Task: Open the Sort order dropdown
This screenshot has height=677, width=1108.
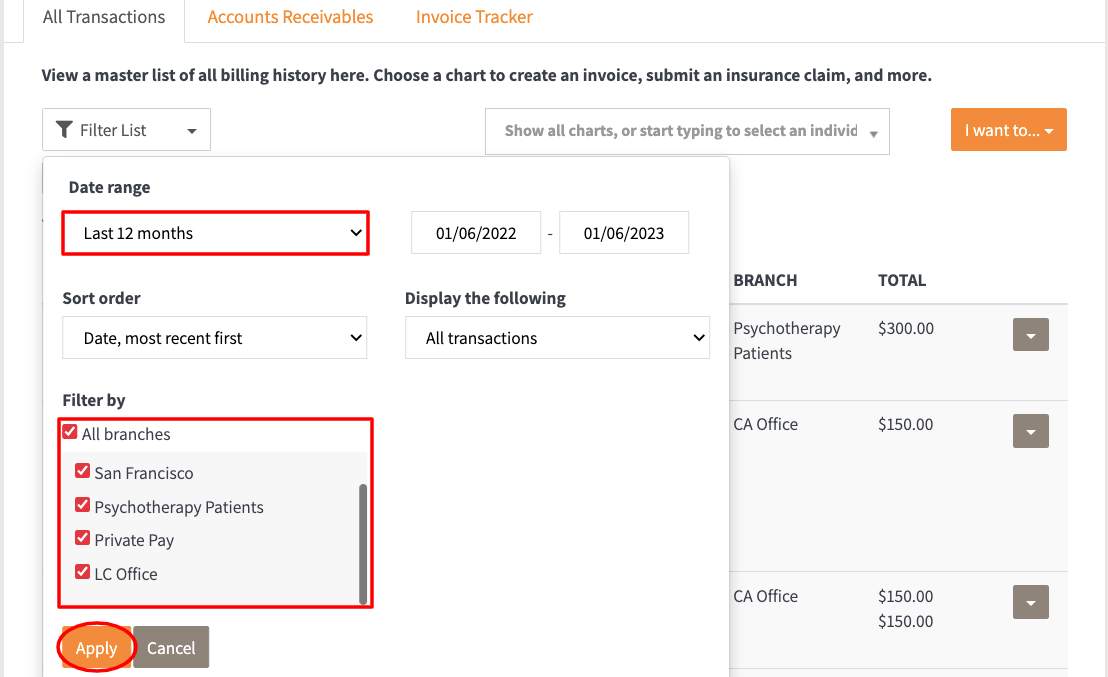Action: (215, 338)
